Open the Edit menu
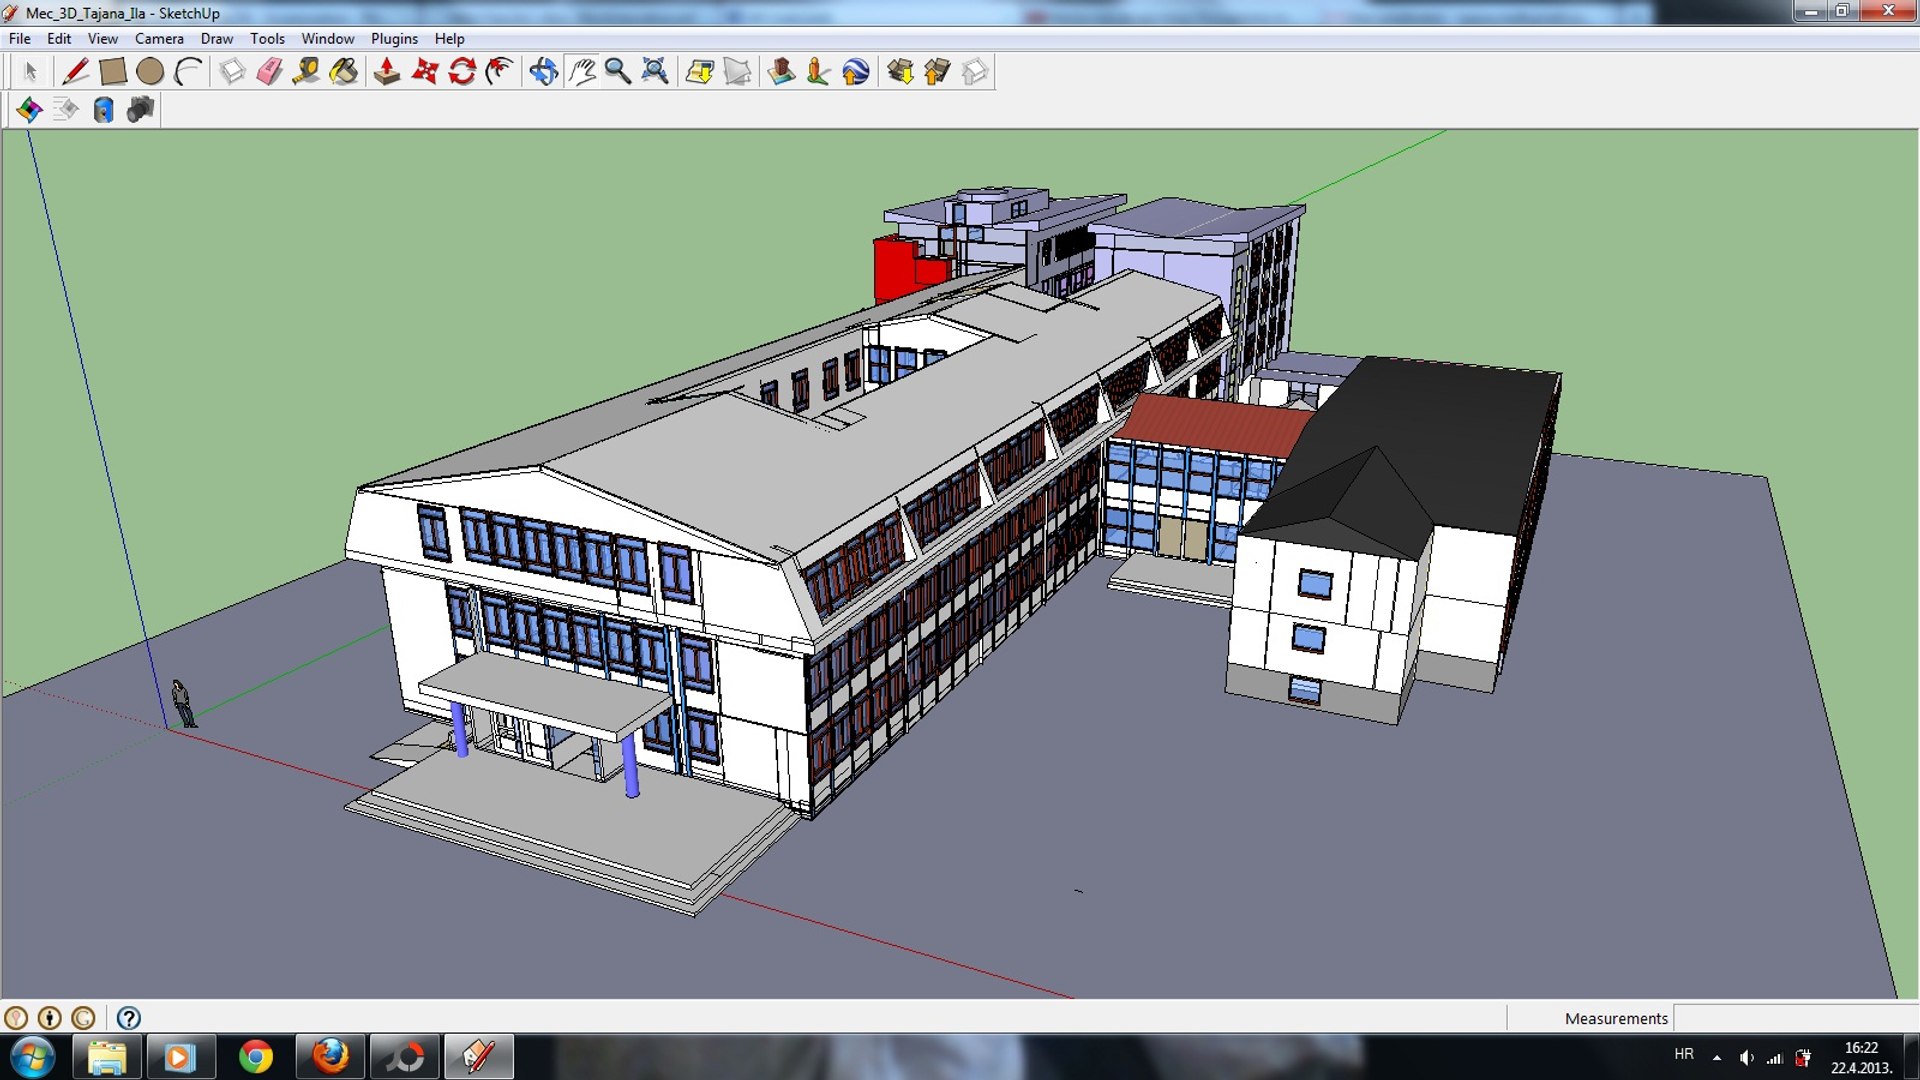This screenshot has width=1920, height=1080. pos(59,39)
